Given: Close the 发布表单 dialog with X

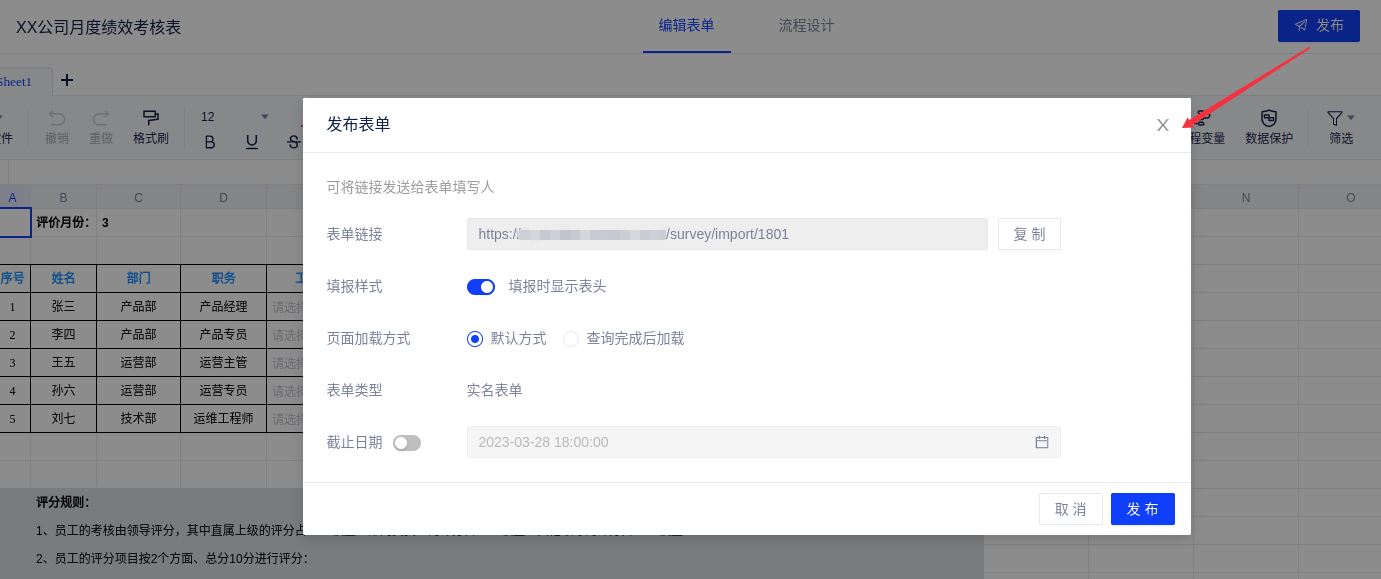Looking at the screenshot, I should pyautogui.click(x=1162, y=125).
